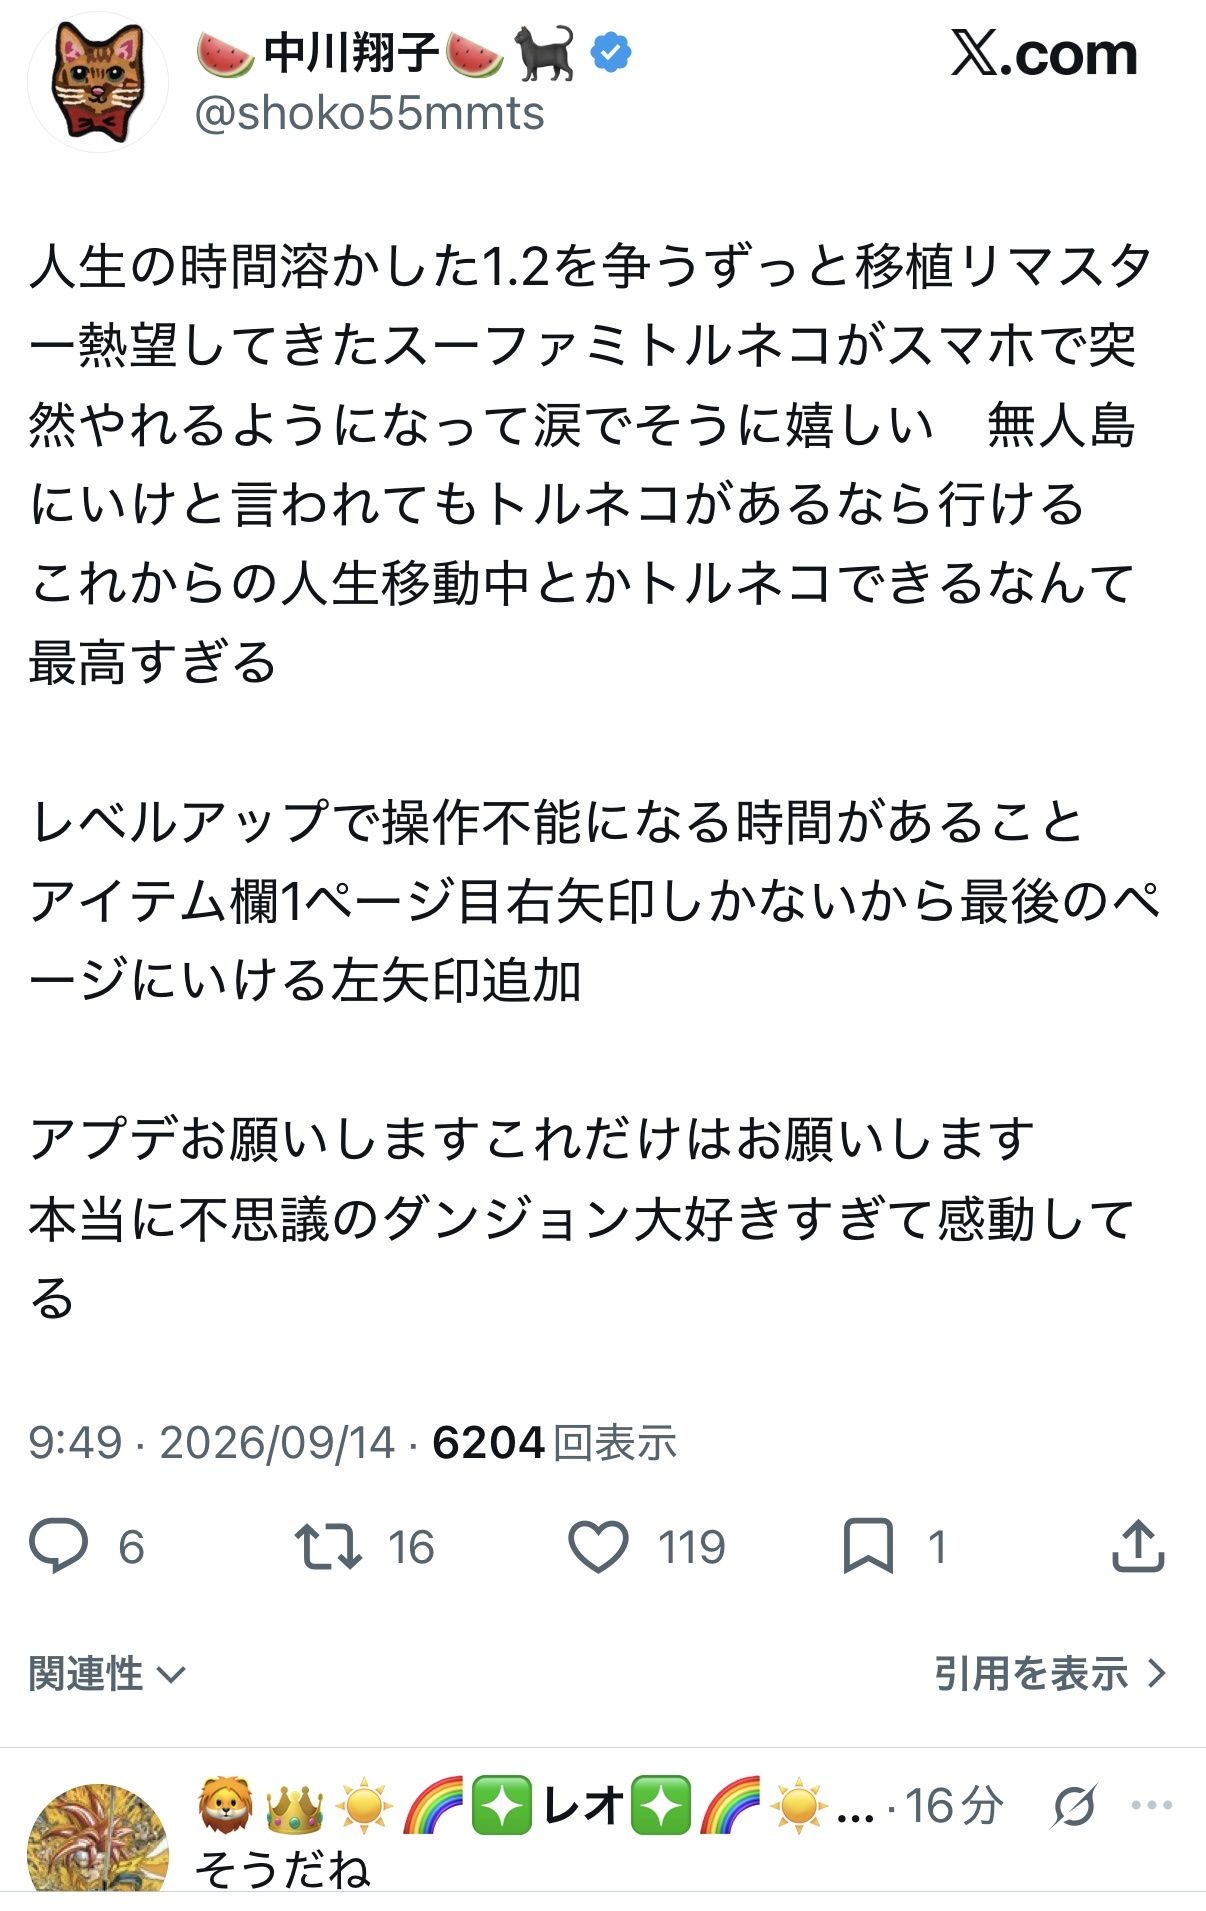Viewport: 1206px width, 1911px height.
Task: Click the 9:49 · 2026/09/14 timestamp
Action: click(211, 1443)
